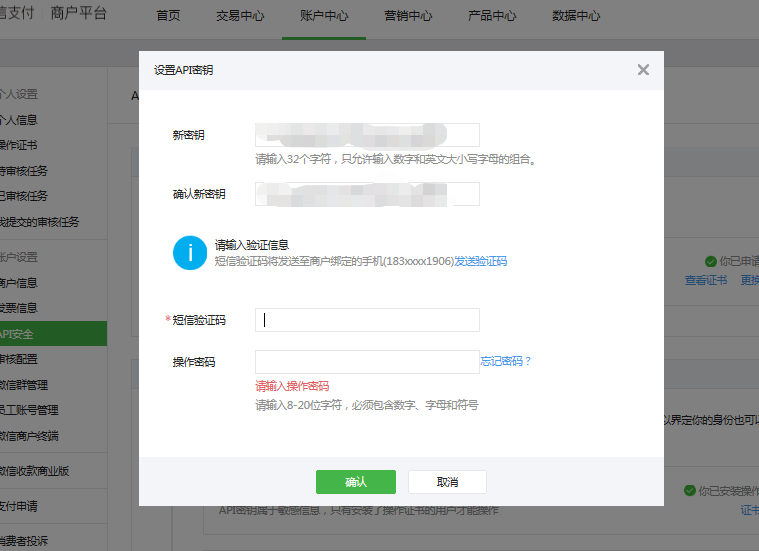Screen dimensions: 759x551
Task: Open 个人信息 in sidebar
Action: point(18,120)
